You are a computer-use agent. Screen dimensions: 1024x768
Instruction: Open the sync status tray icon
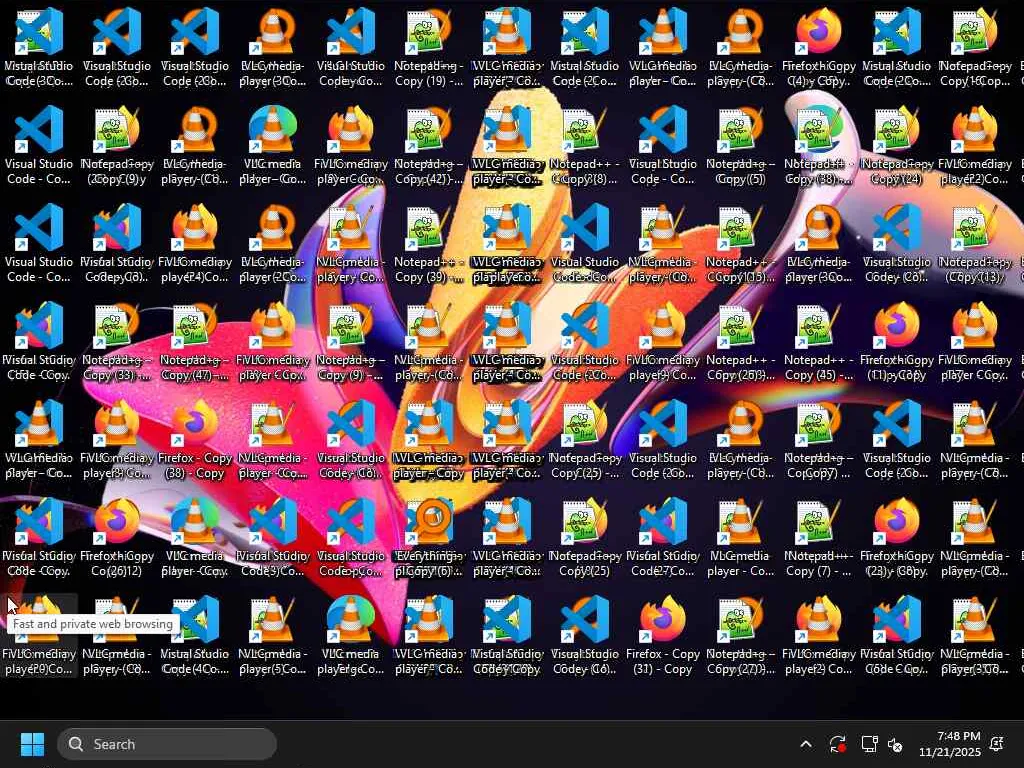pos(838,744)
